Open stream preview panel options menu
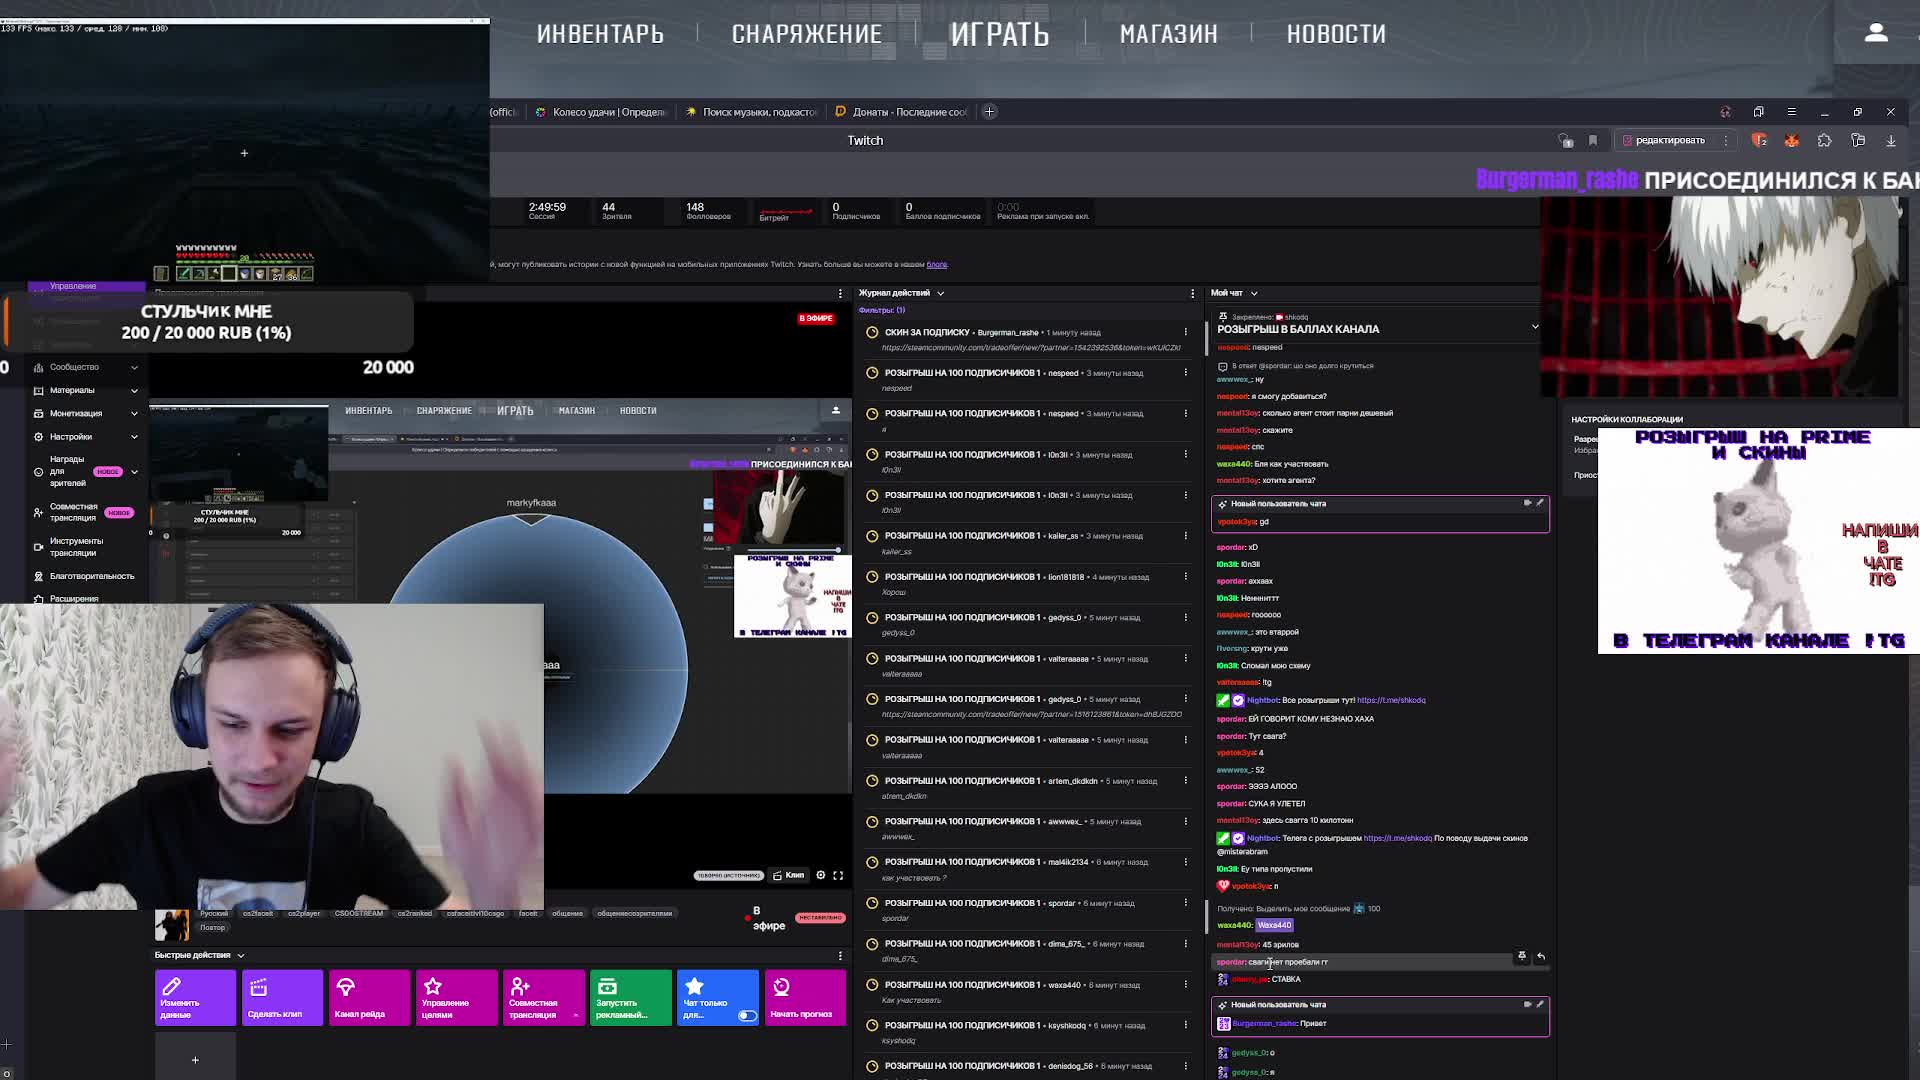The width and height of the screenshot is (1920, 1080). (840, 293)
